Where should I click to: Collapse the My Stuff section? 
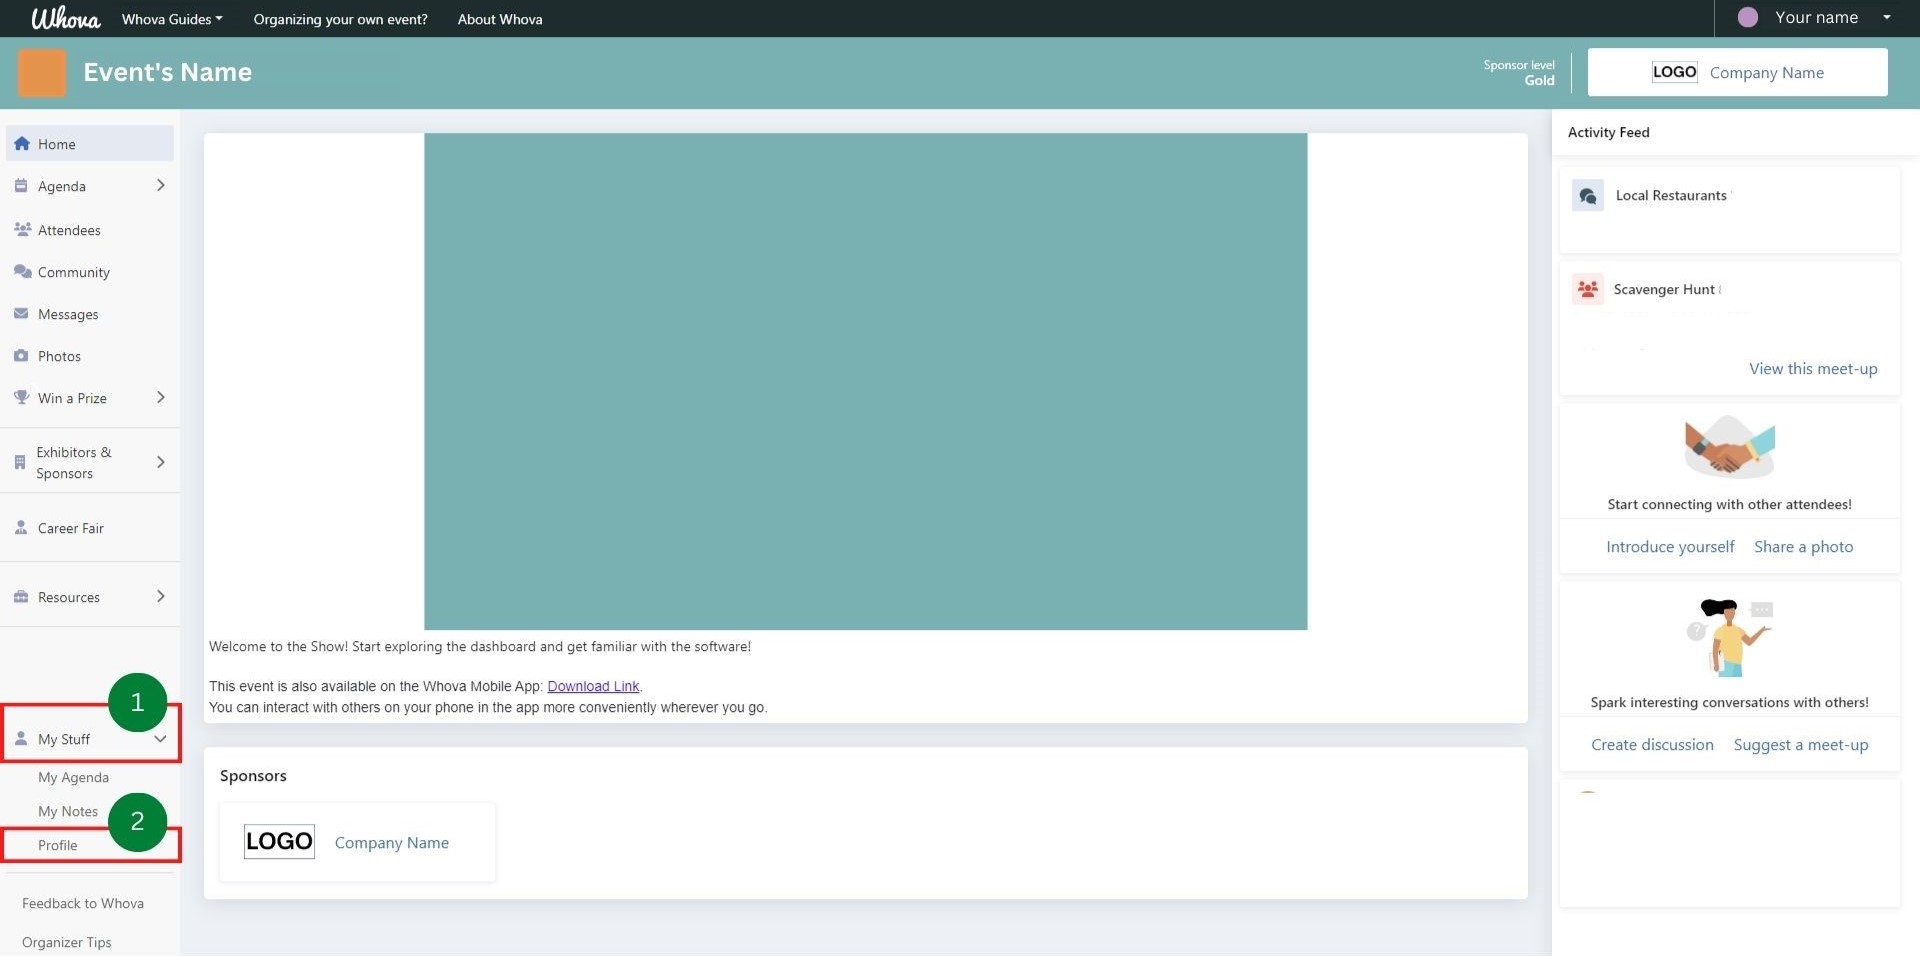tap(161, 739)
